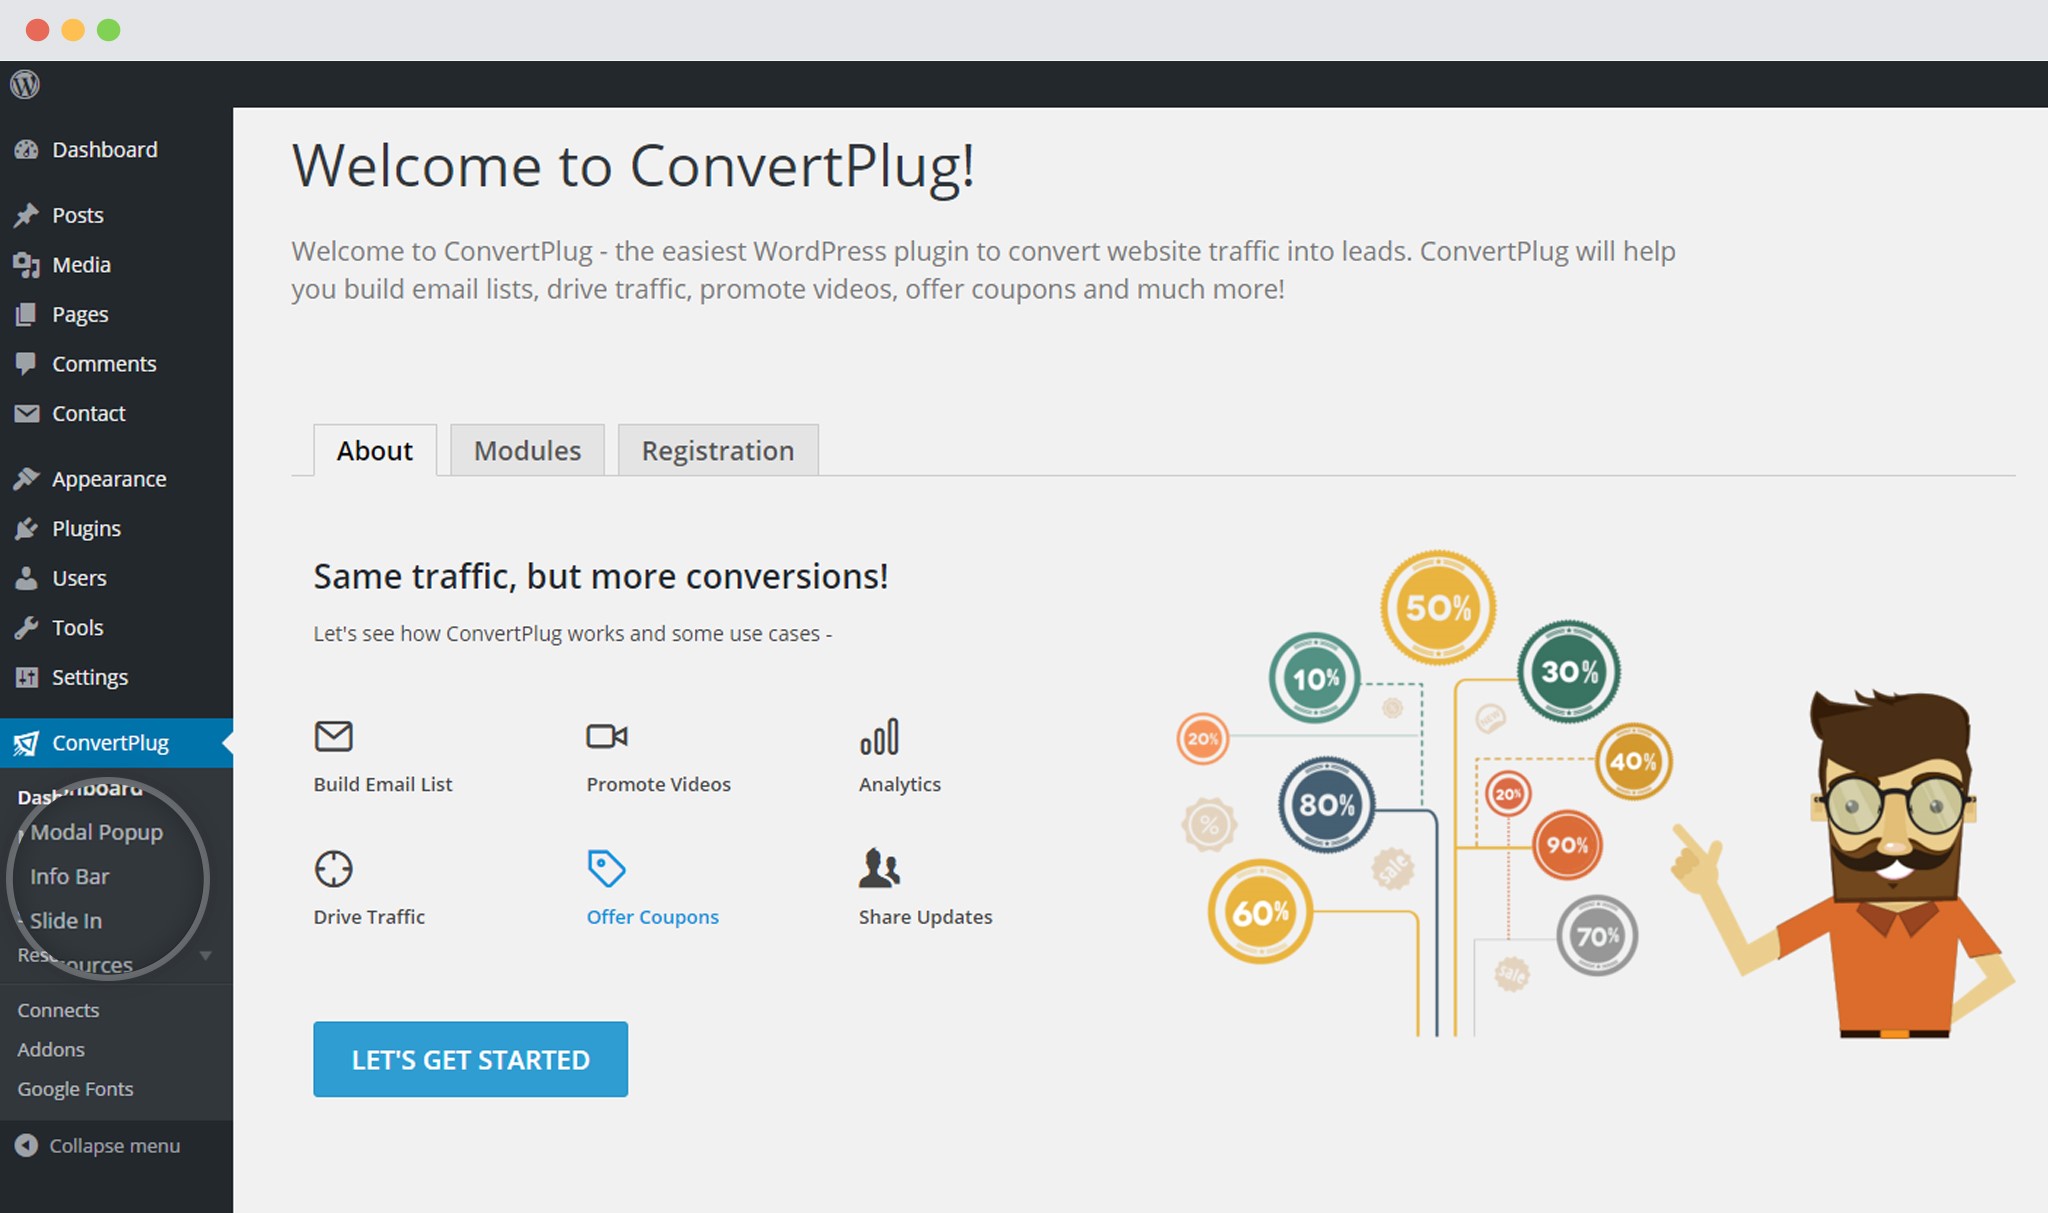This screenshot has width=2048, height=1213.
Task: Open the Resources submenu item
Action: 75,961
